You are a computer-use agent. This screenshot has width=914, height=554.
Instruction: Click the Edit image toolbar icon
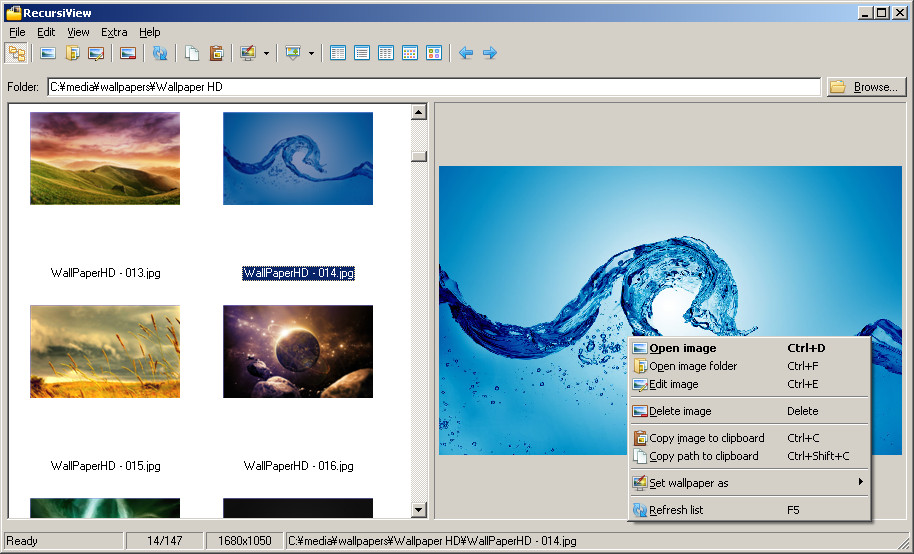coord(96,53)
